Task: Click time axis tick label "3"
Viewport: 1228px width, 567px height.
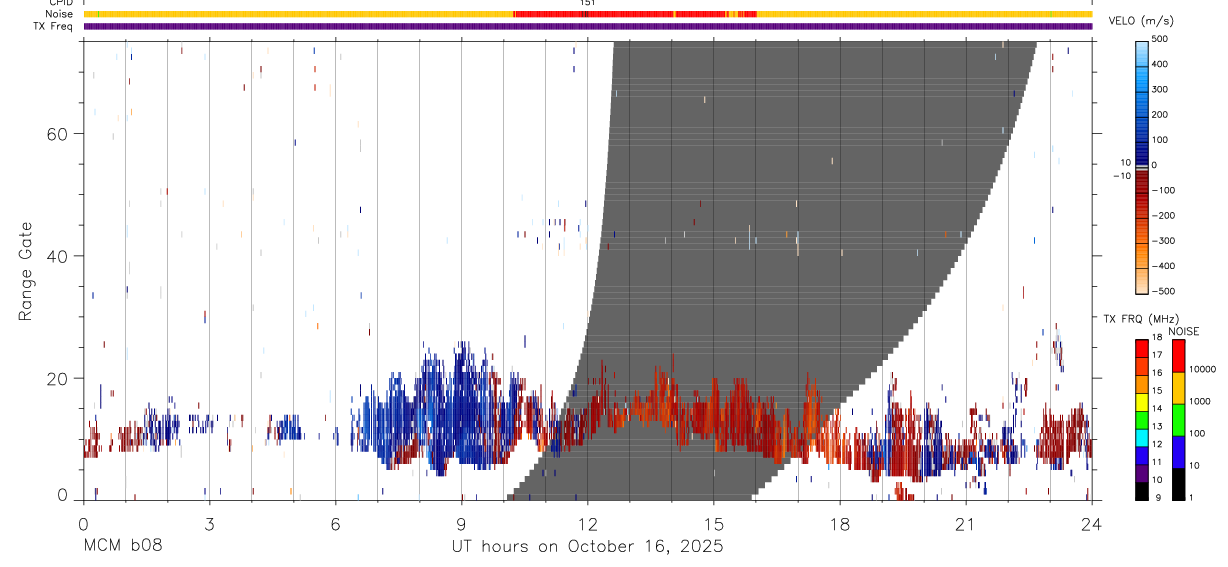Action: 209,524
